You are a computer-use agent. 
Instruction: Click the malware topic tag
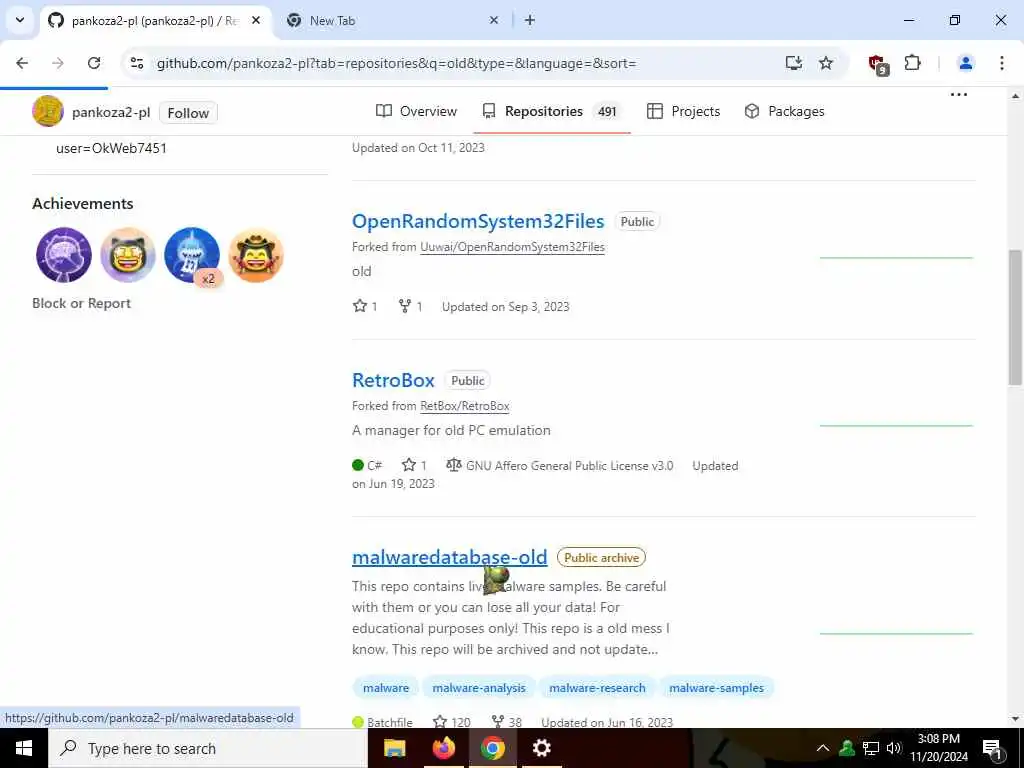[386, 688]
